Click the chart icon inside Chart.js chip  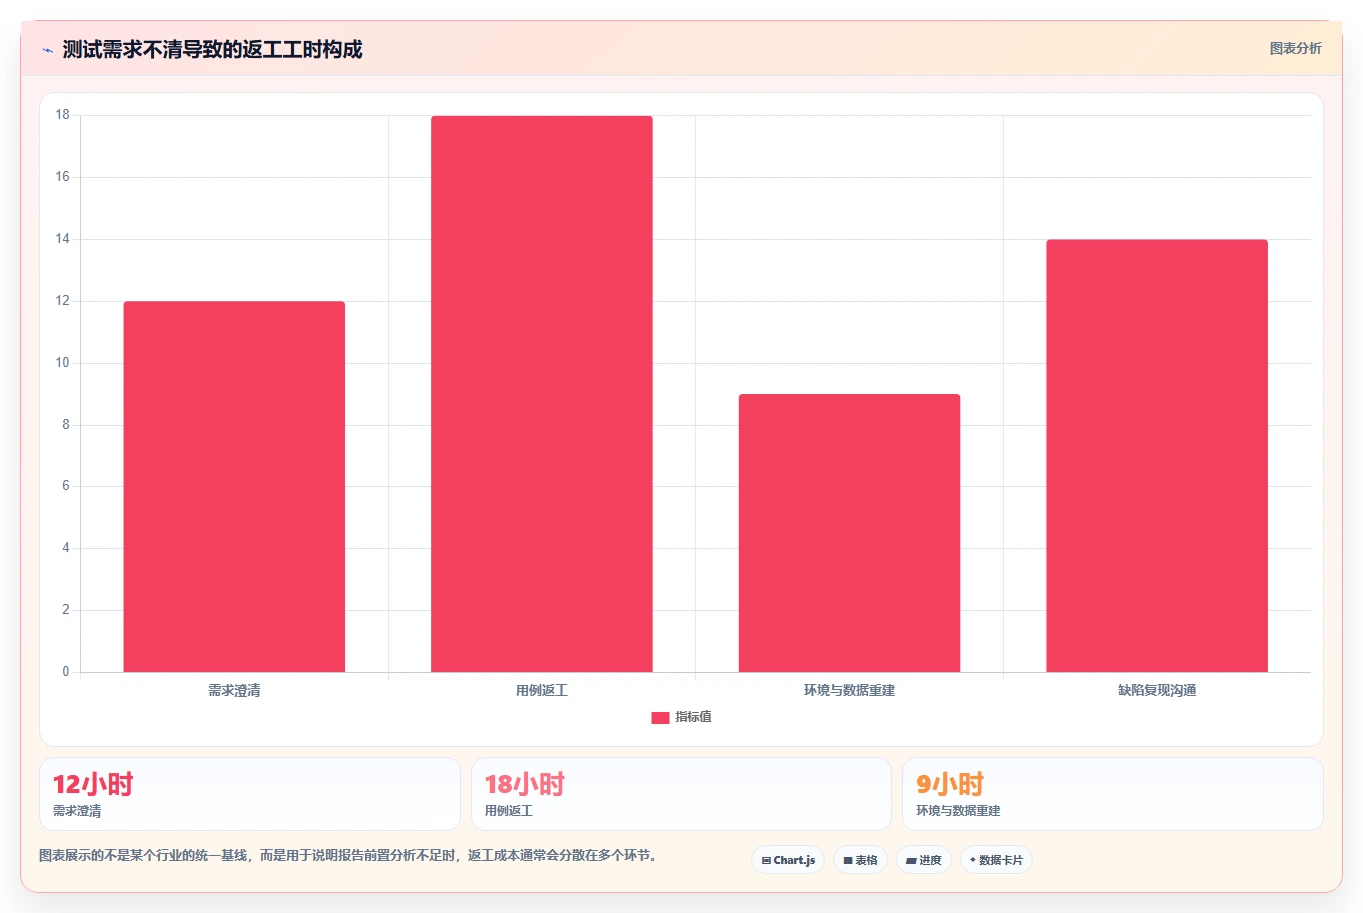766,860
